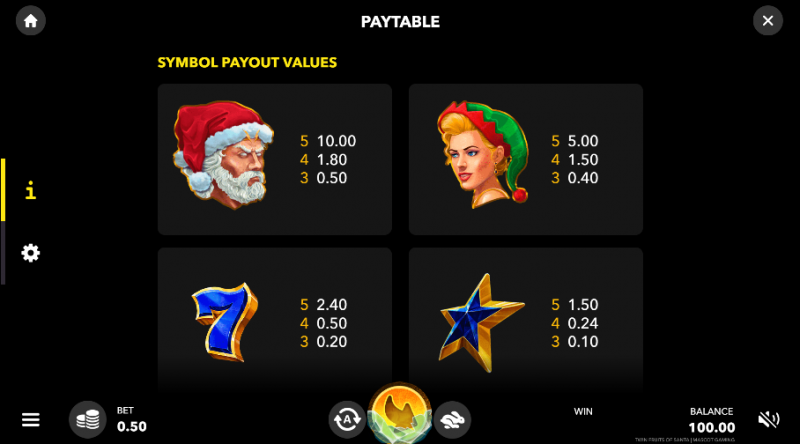The width and height of the screenshot is (800, 444).
Task: Select the elf girl symbol image
Action: point(483,155)
